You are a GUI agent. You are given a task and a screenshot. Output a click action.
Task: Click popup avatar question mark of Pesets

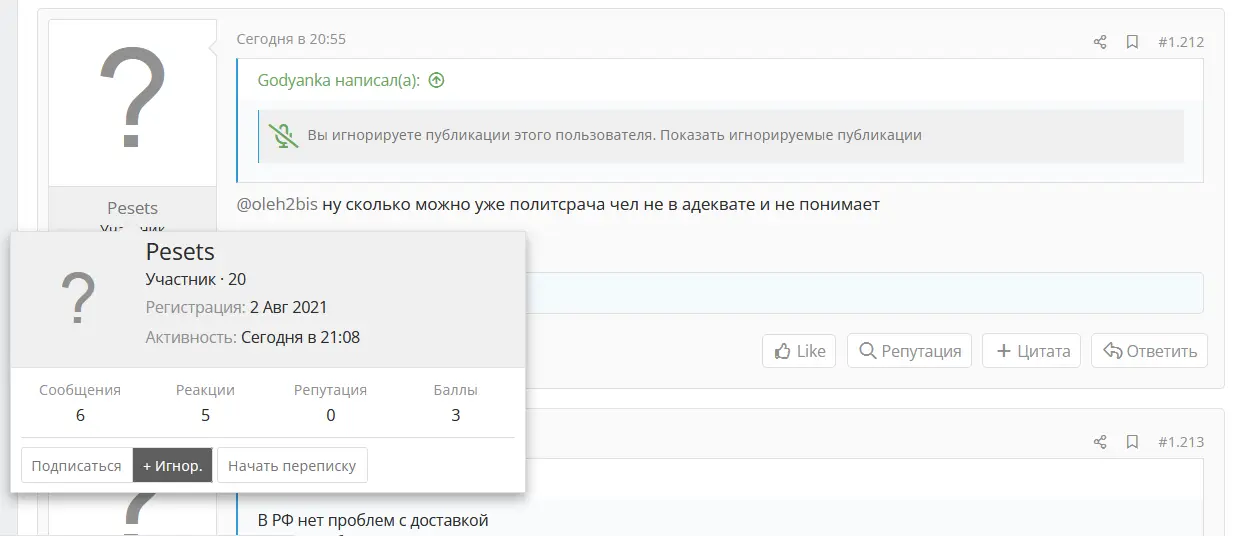pyautogui.click(x=78, y=299)
